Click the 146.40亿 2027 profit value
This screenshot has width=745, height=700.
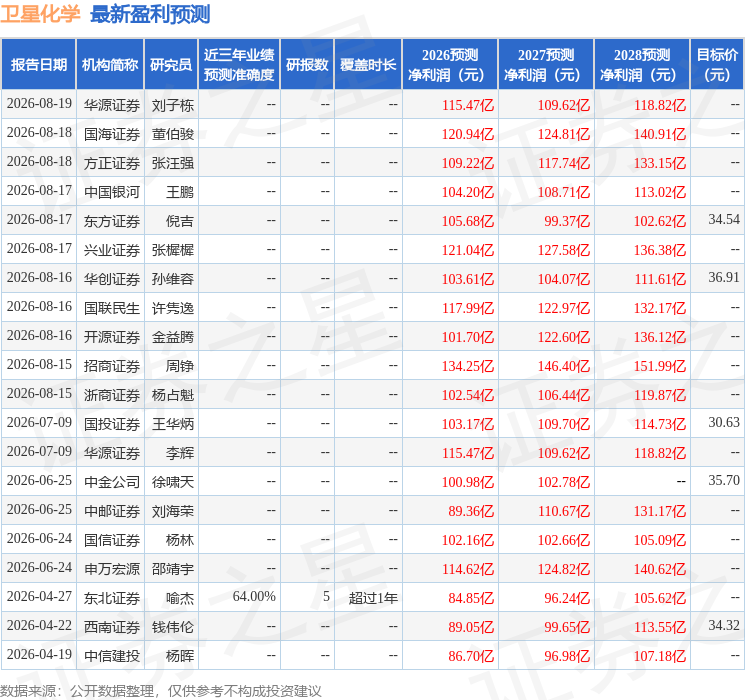click(564, 366)
